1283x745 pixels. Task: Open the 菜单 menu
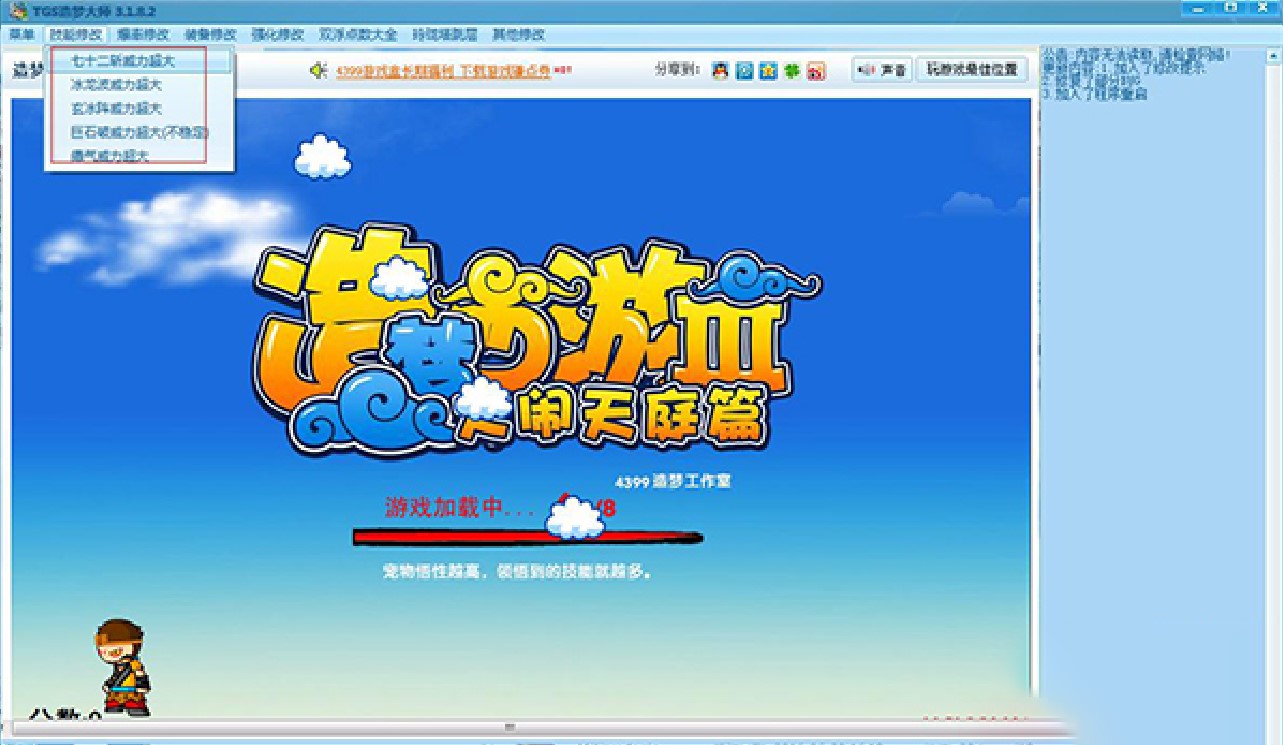[x=20, y=34]
